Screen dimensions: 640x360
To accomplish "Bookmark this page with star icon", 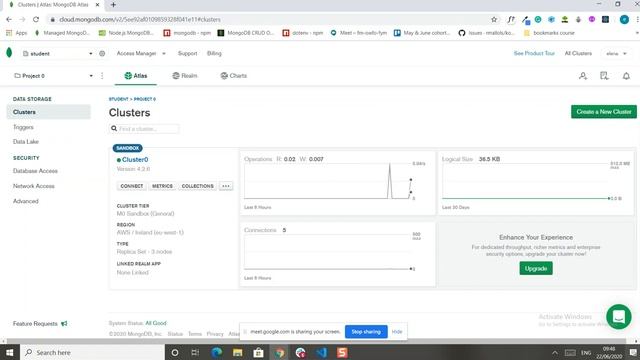I will 494,19.
